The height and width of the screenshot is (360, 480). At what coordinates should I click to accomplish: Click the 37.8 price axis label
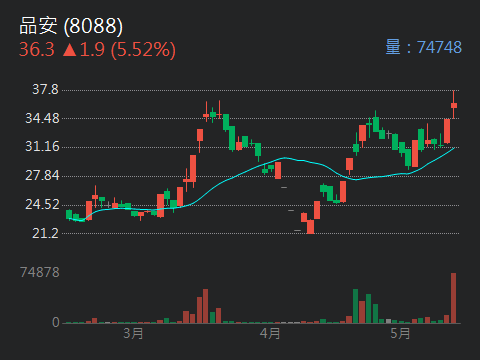tap(45, 89)
